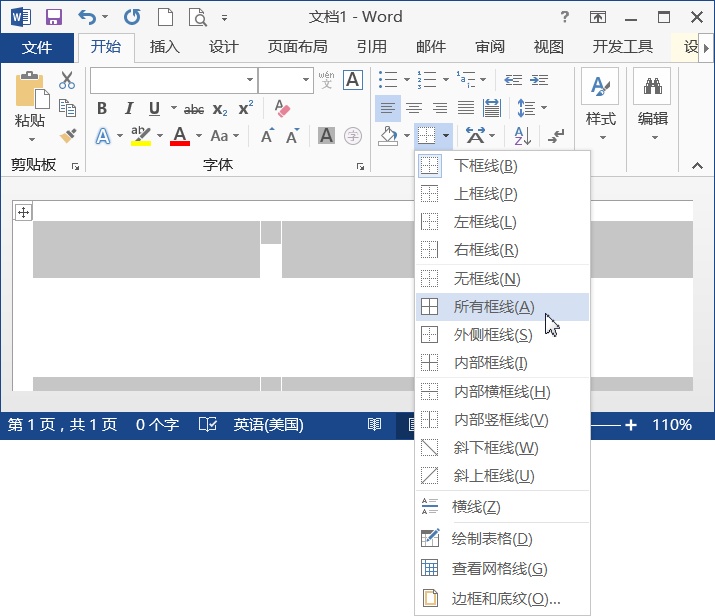Screen dimensions: 715x616
Task: Click the Copy icon under scissors
Action: [67, 108]
